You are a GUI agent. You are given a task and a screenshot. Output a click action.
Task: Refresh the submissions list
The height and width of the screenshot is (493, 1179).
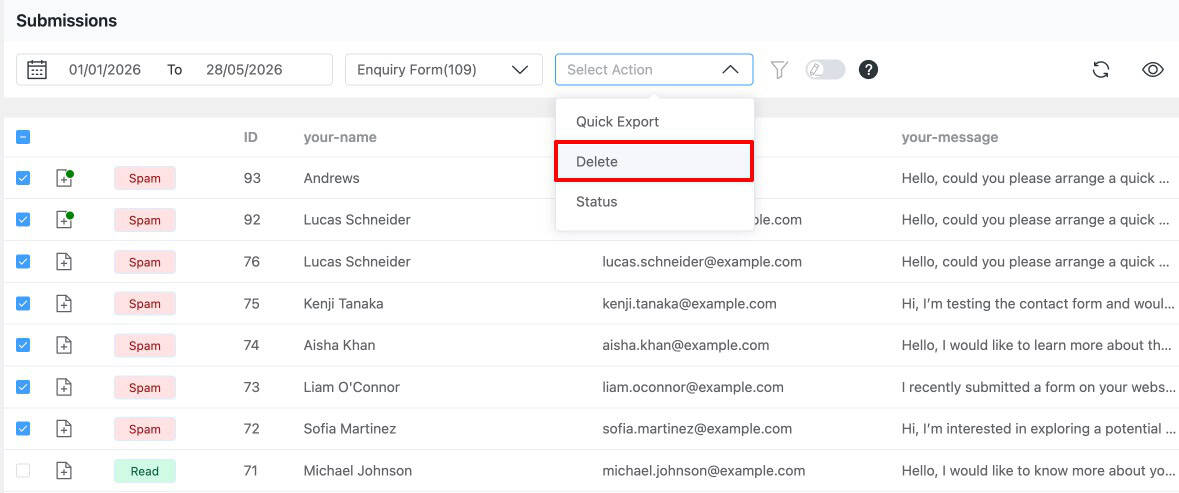(x=1101, y=70)
